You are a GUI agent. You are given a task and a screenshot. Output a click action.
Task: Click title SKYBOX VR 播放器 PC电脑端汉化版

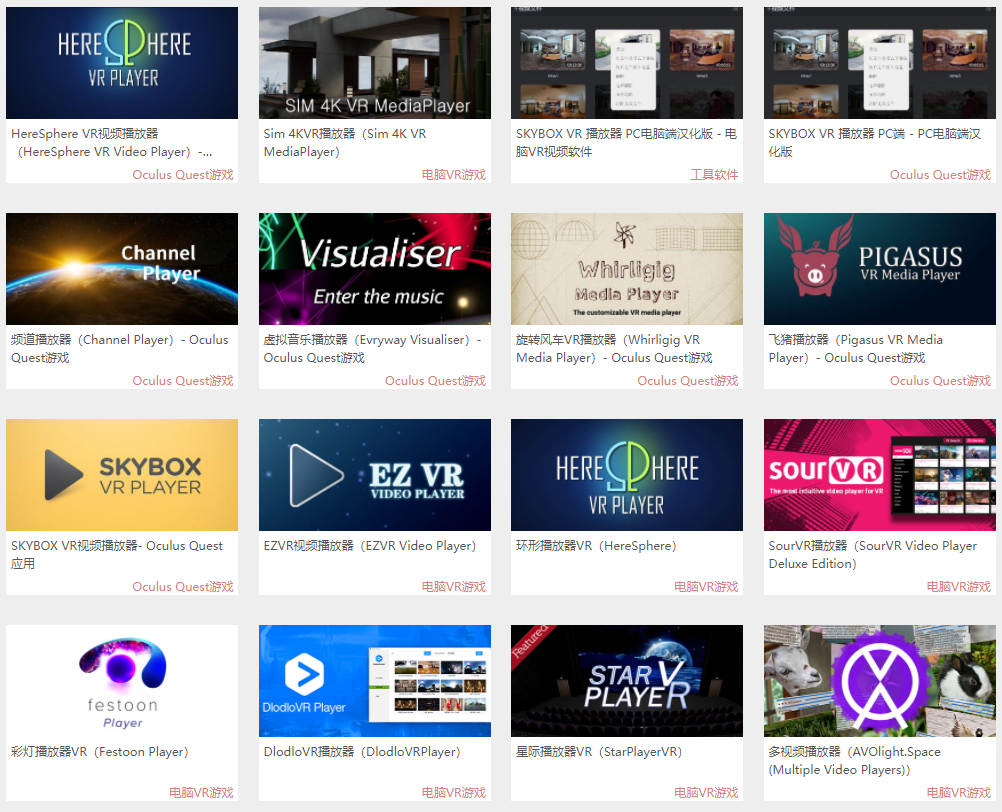626,142
